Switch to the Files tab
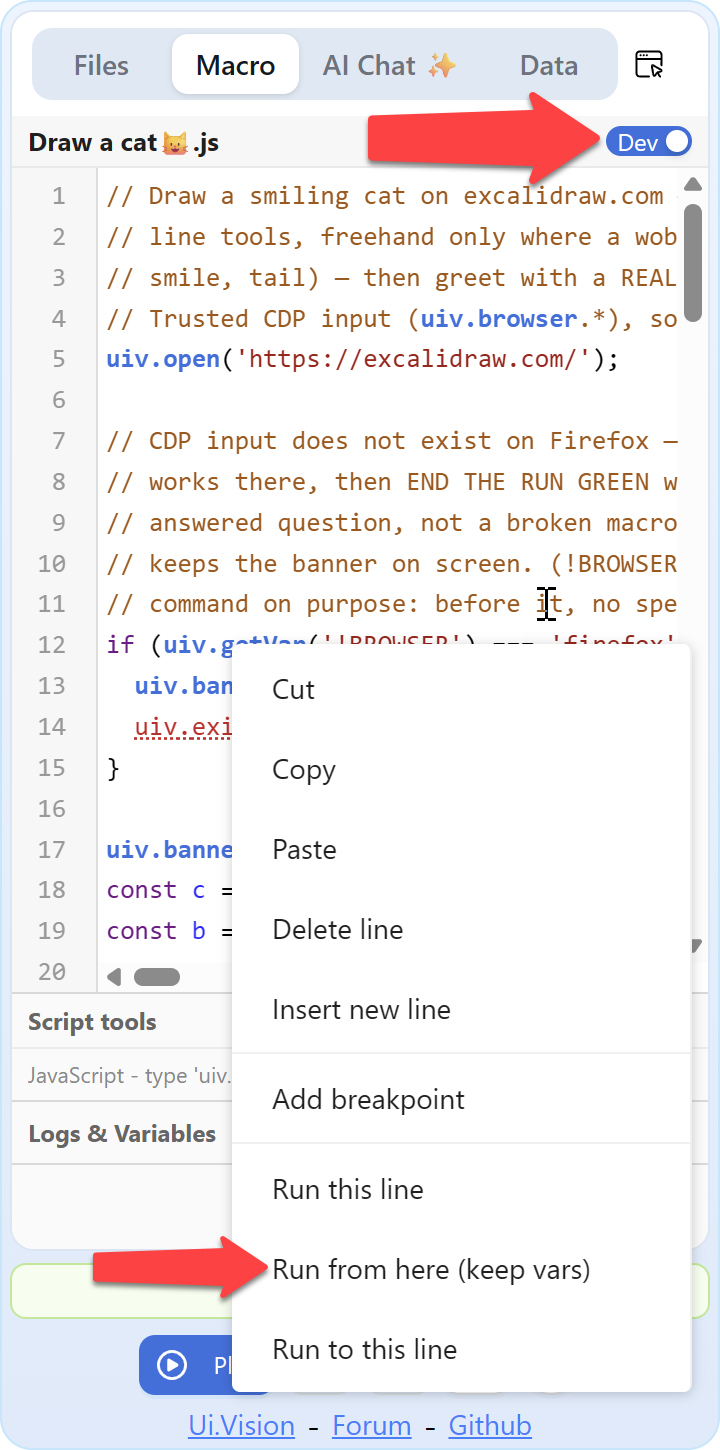720x1450 pixels. (101, 66)
